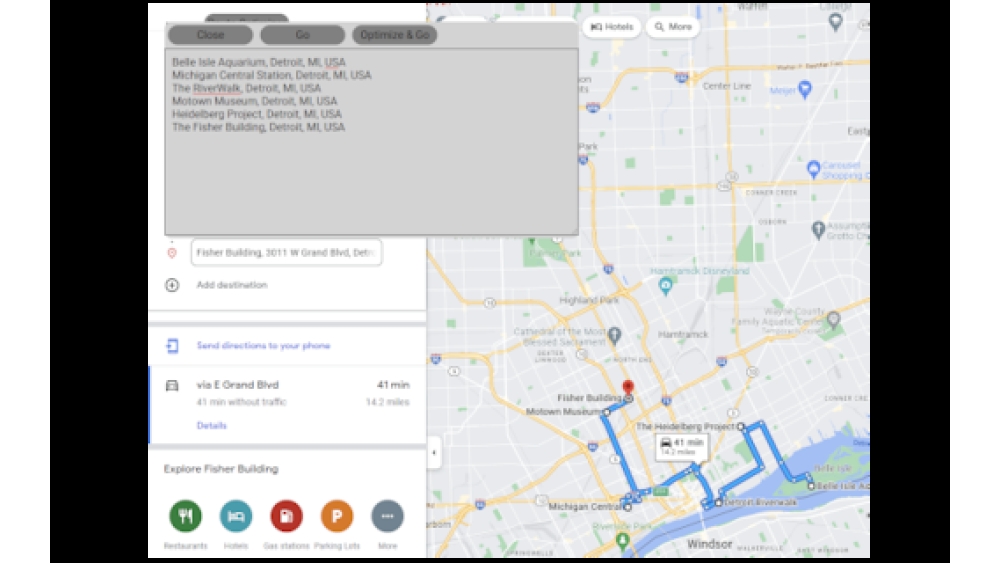Click the Add destination plus icon
Viewport: 1000px width, 563px height.
pyautogui.click(x=172, y=285)
